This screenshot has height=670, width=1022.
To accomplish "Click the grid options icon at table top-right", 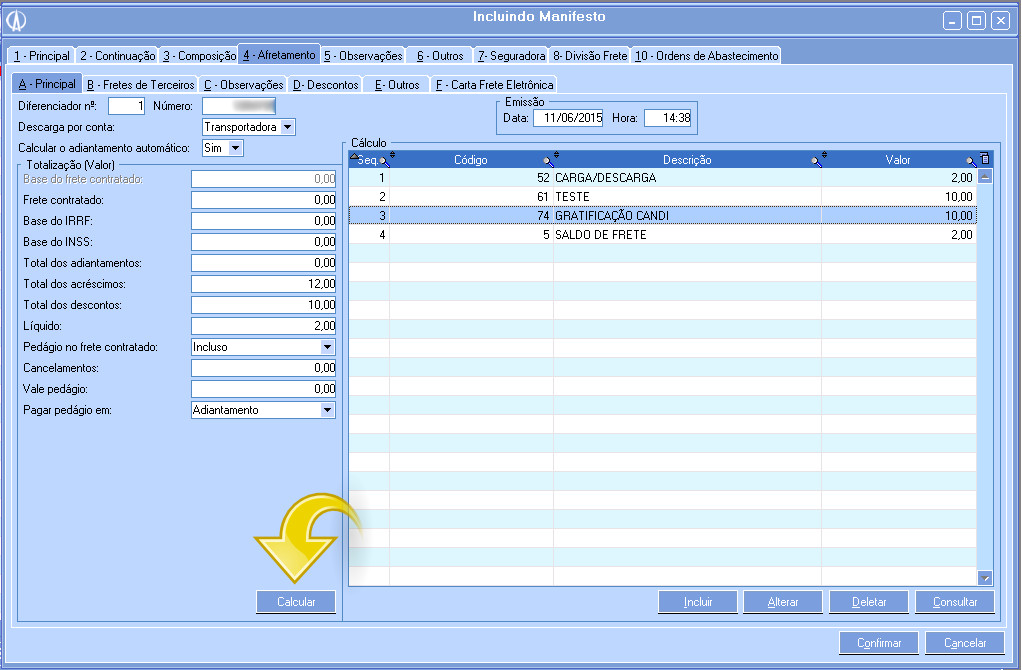I will tap(985, 158).
